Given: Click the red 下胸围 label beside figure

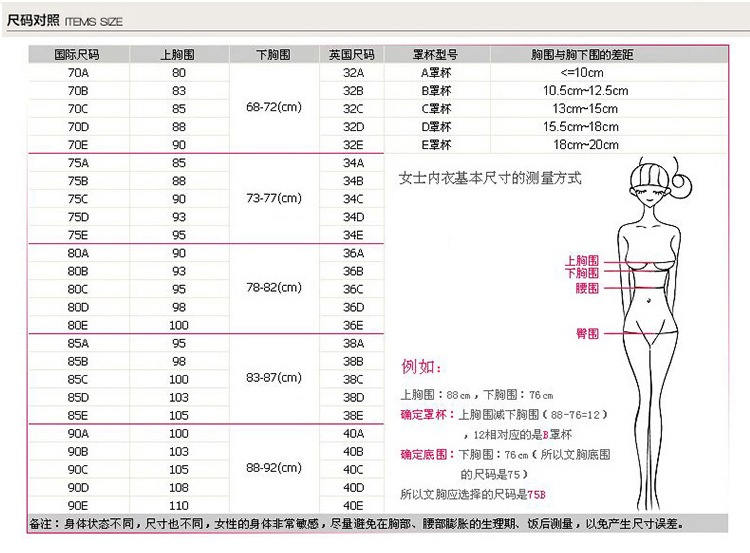Looking at the screenshot, I should [x=581, y=273].
